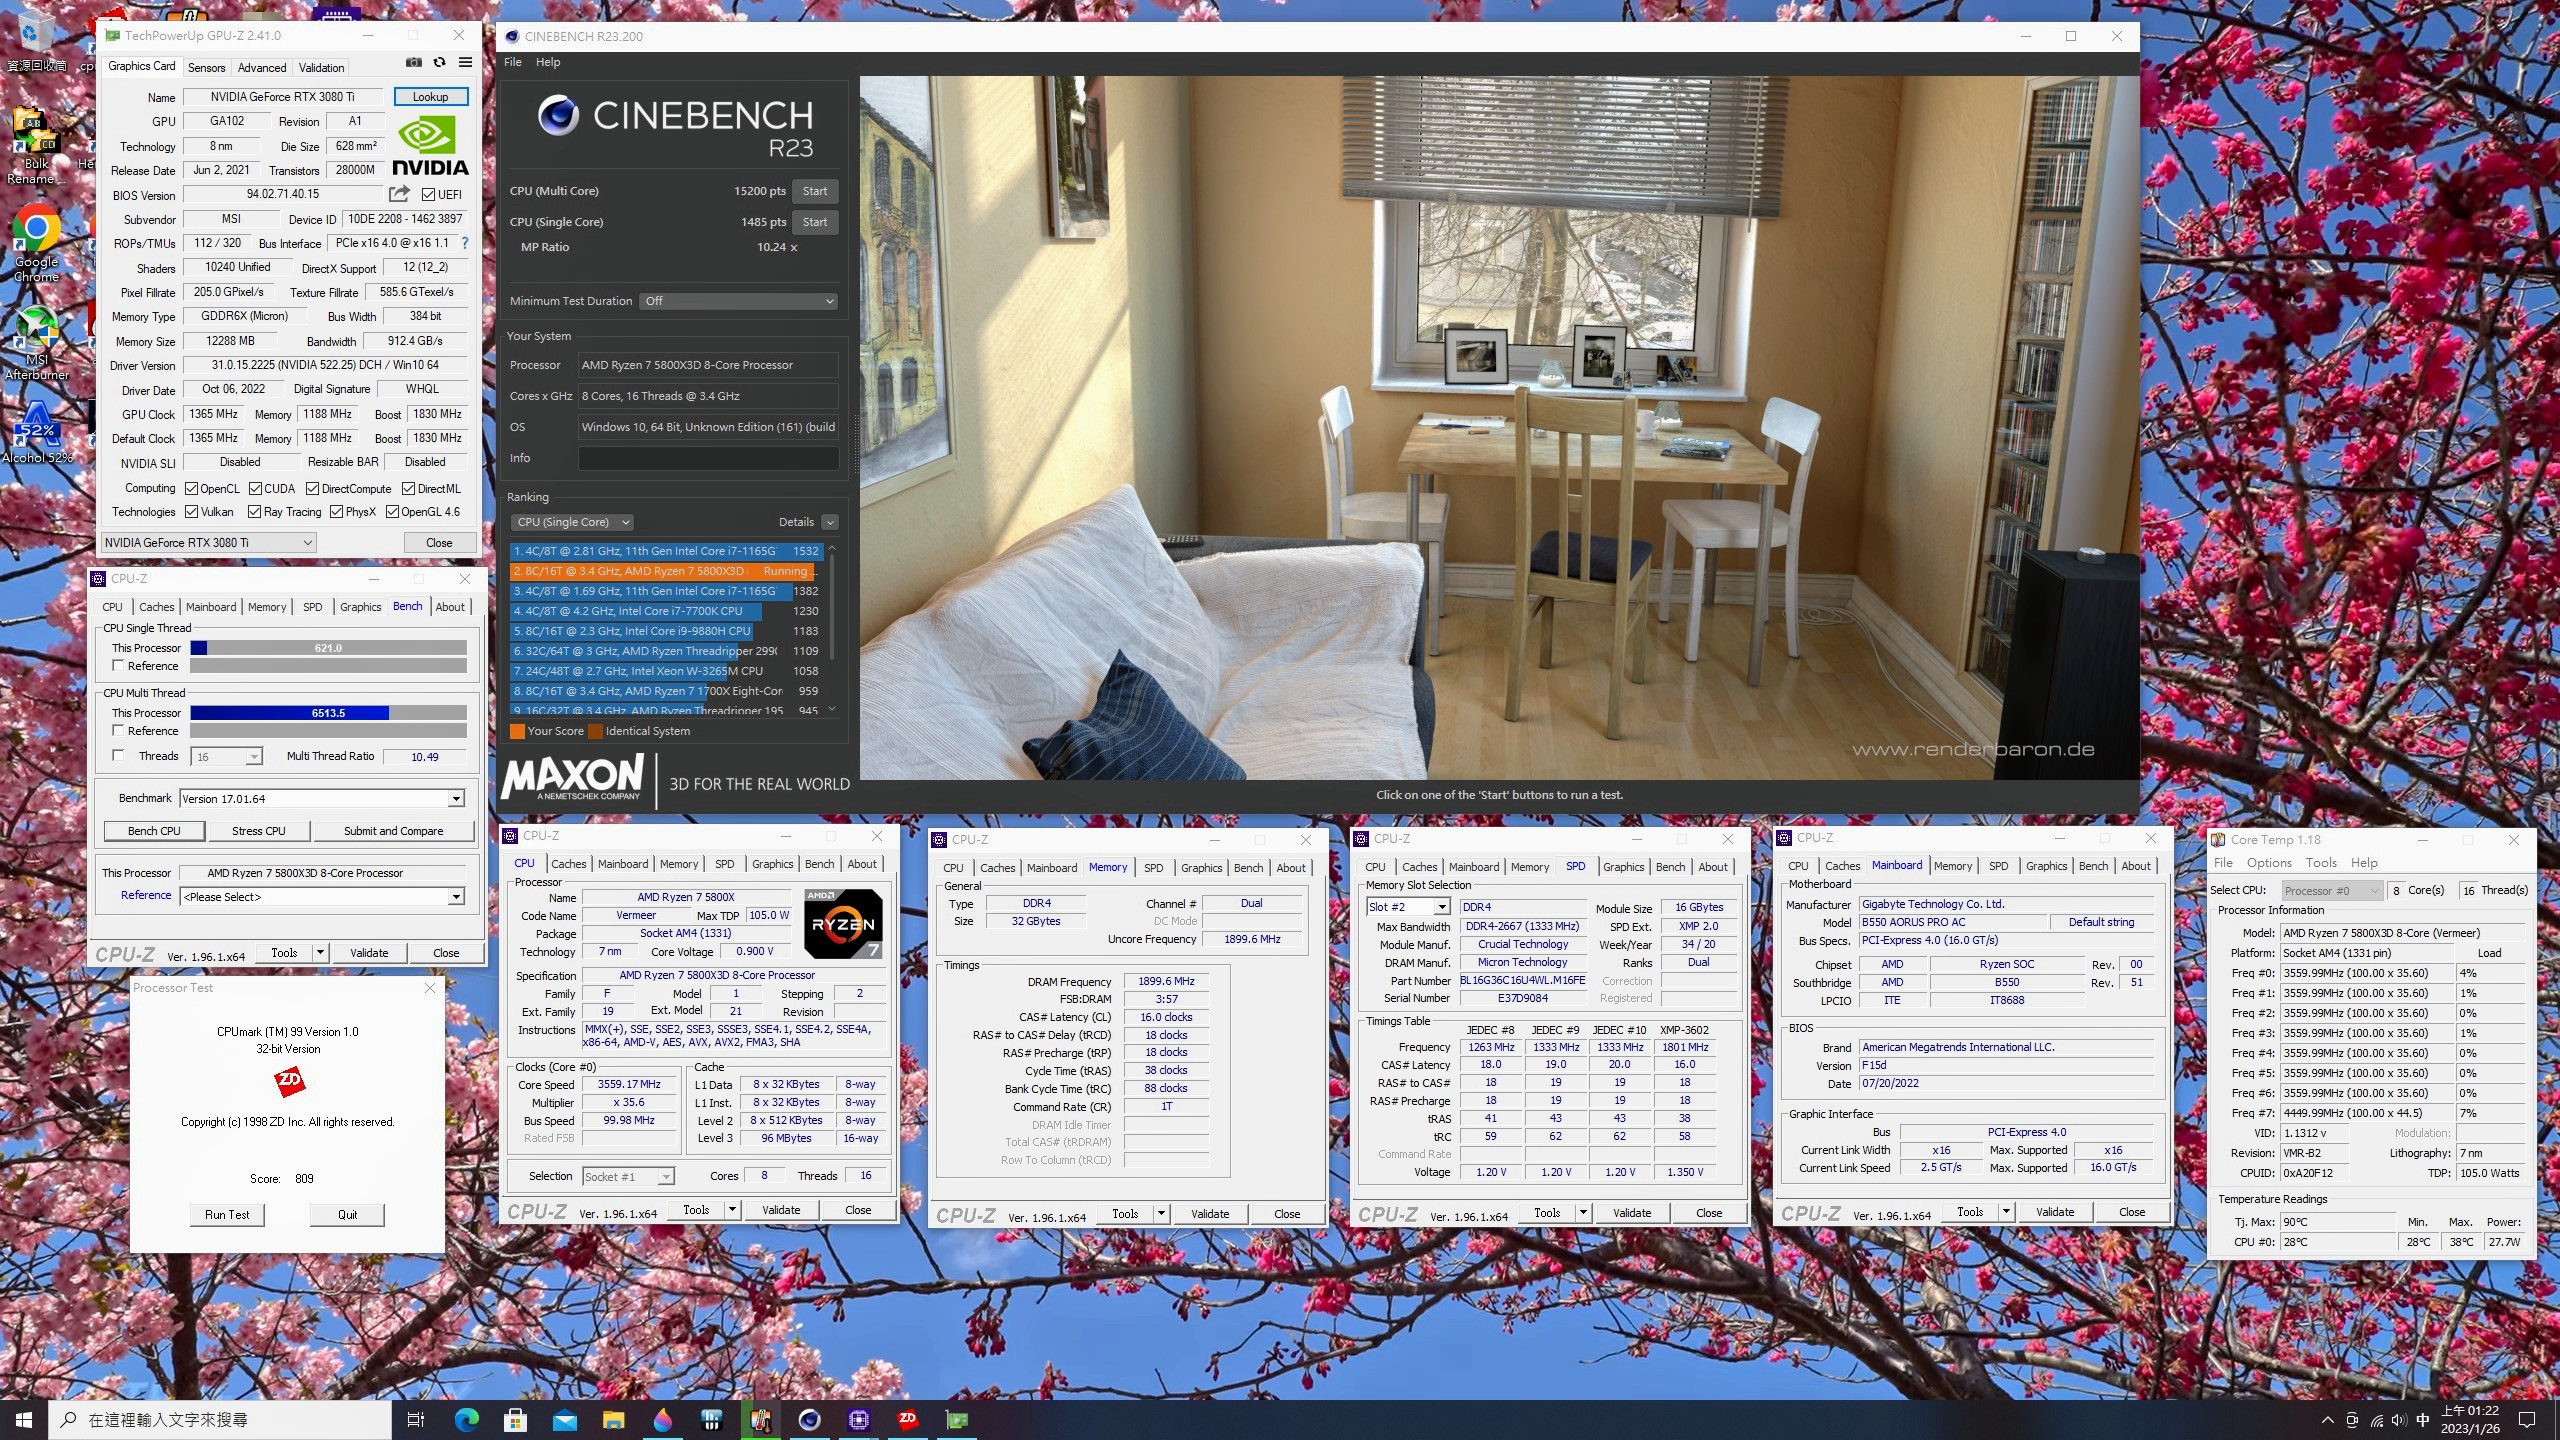Switch to ZD CPUmark via its taskbar icon
The image size is (2560, 1440).
pyautogui.click(x=908, y=1419)
